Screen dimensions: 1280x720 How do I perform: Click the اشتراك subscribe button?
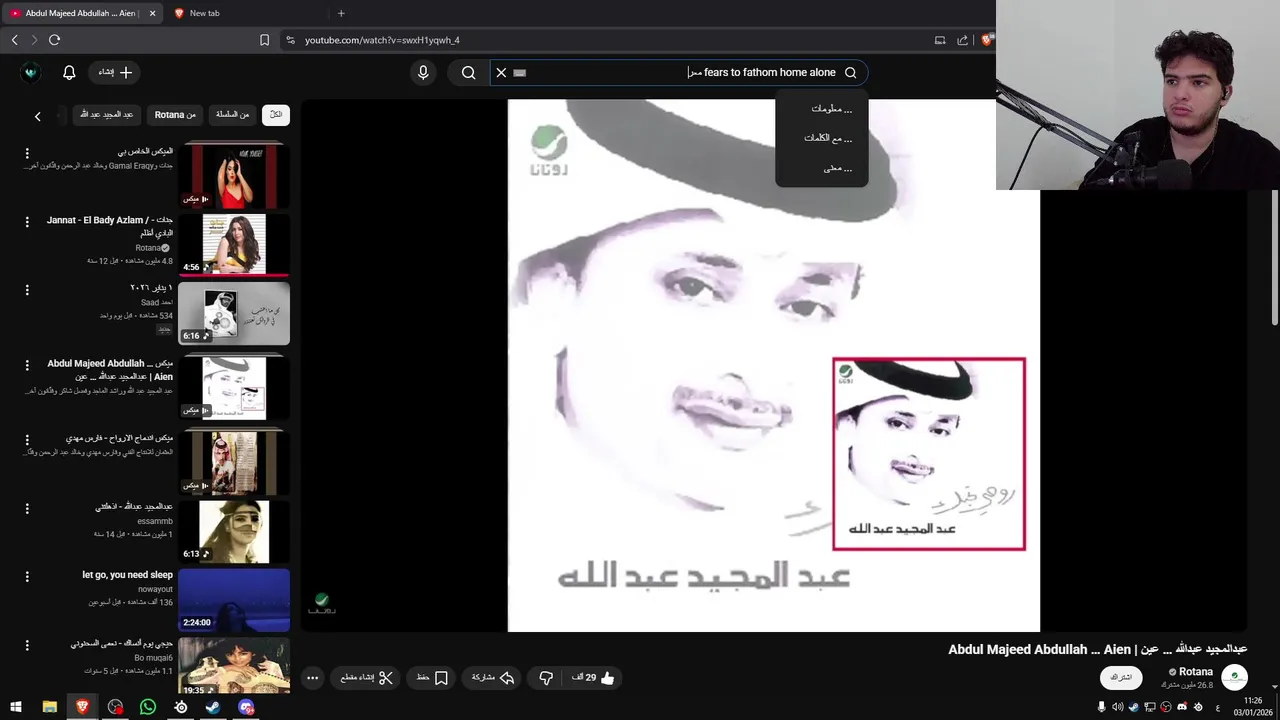[x=1121, y=678]
